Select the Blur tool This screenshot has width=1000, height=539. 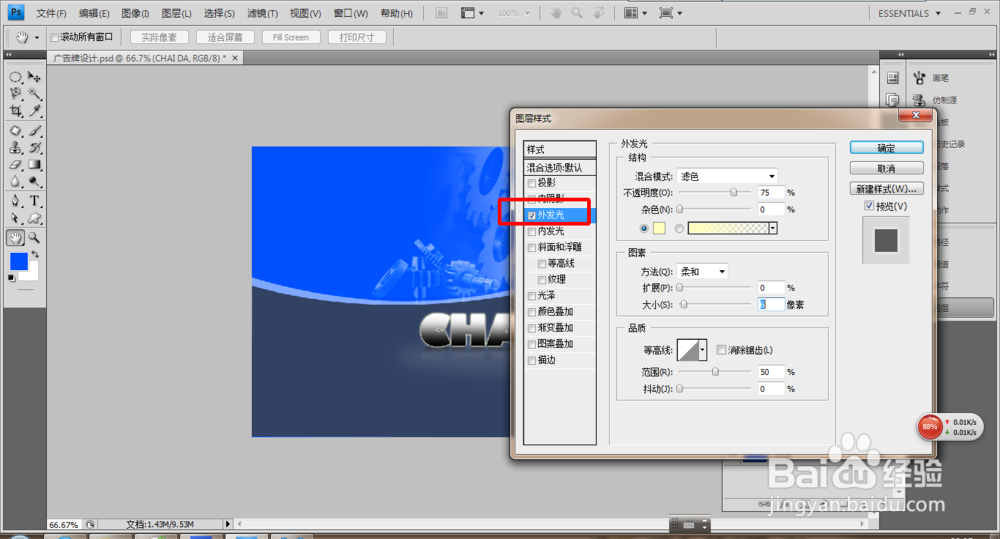point(15,182)
